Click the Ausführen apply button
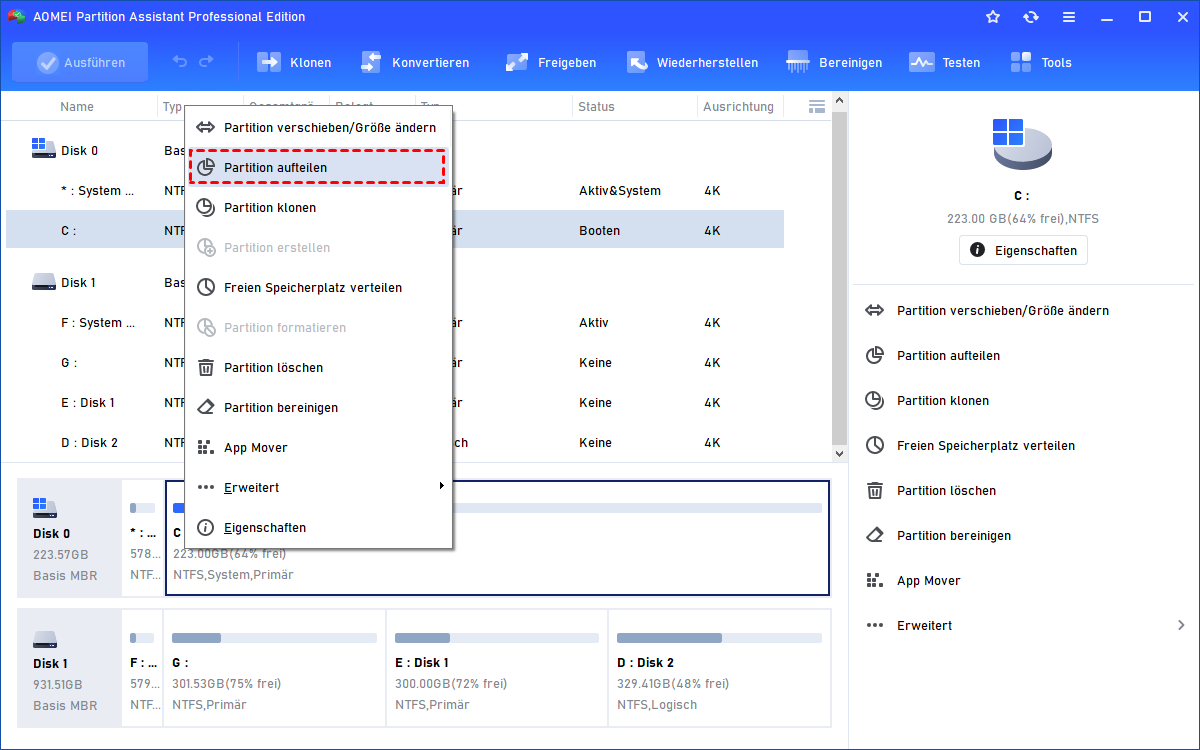This screenshot has width=1200, height=750. (80, 62)
